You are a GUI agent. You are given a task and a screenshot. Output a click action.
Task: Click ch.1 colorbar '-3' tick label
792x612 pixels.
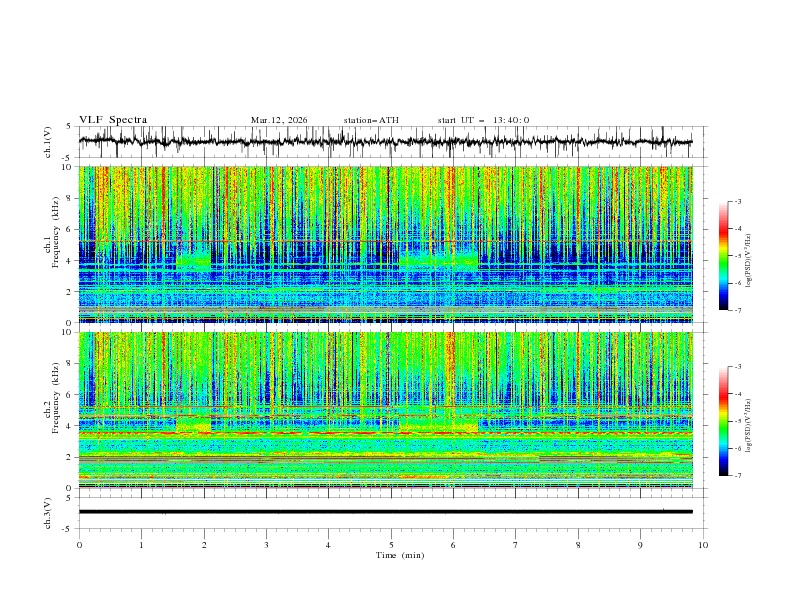tap(738, 201)
